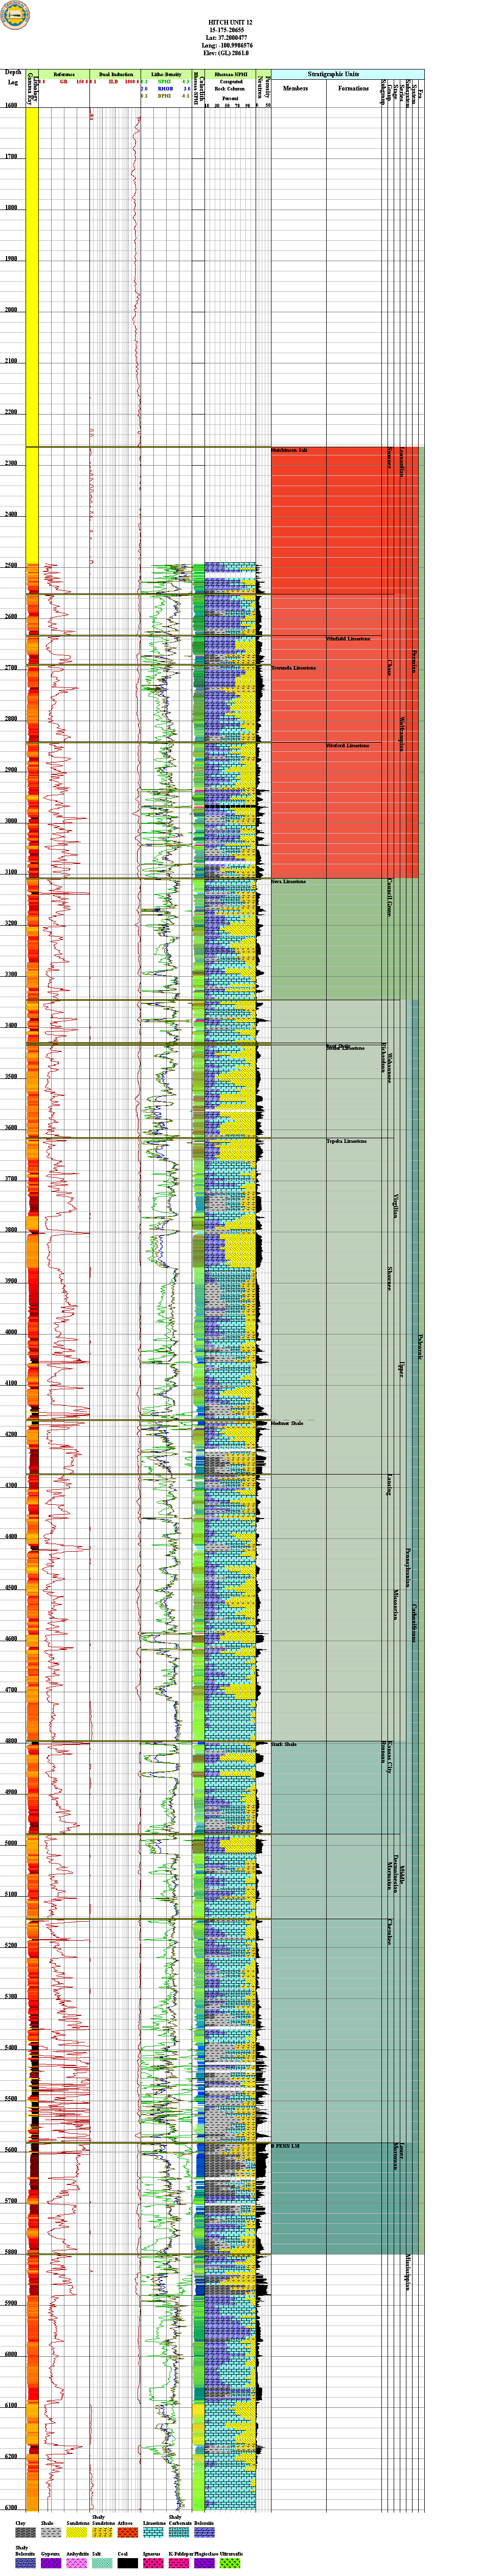Click the Heebner Shale member label
The width and height of the screenshot is (501, 2576).
coord(287,1423)
